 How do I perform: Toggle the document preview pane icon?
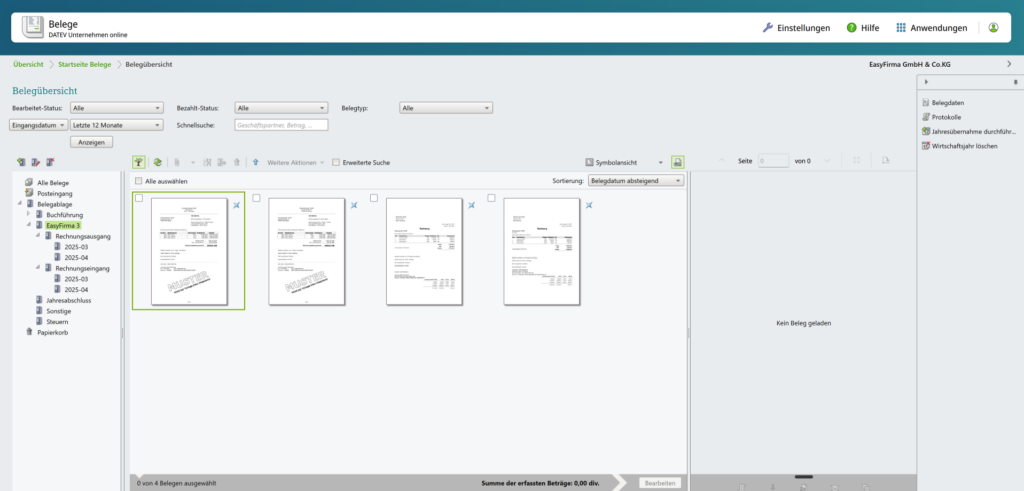(677, 162)
